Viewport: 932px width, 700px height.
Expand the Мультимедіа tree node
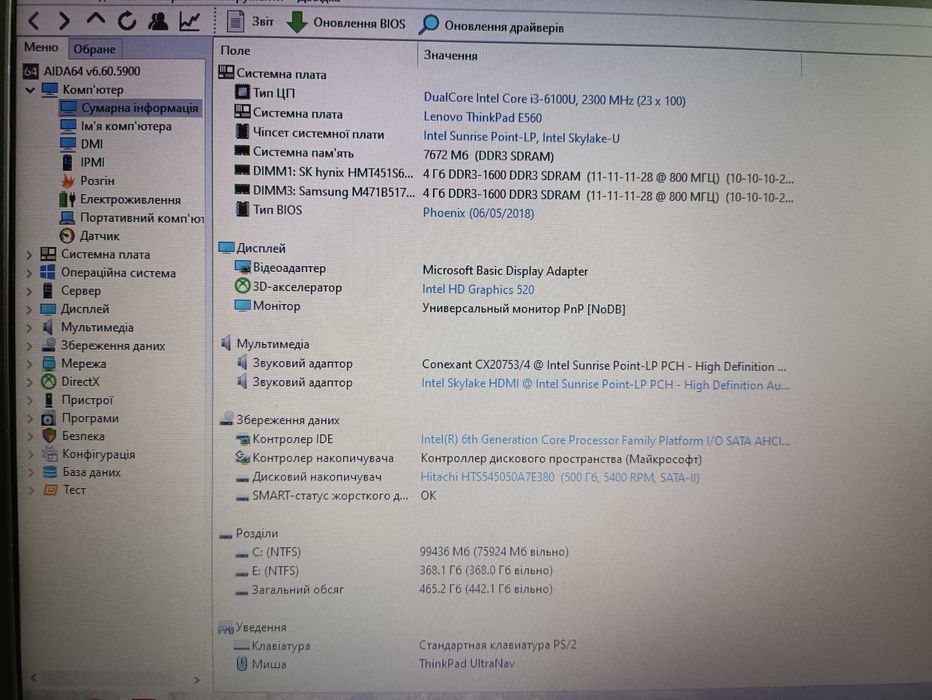pyautogui.click(x=29, y=328)
